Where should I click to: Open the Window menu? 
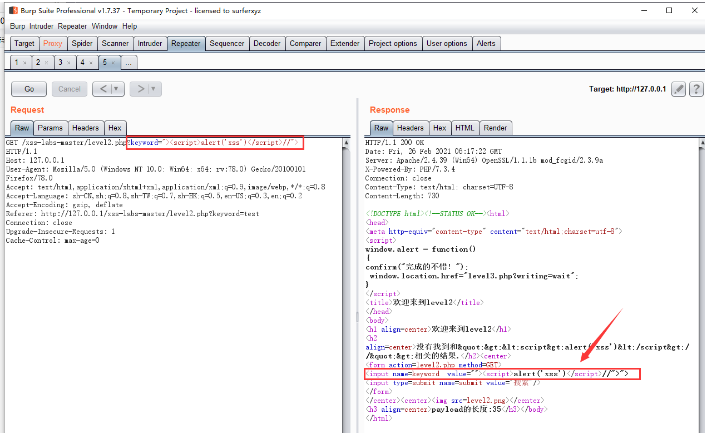(x=104, y=26)
